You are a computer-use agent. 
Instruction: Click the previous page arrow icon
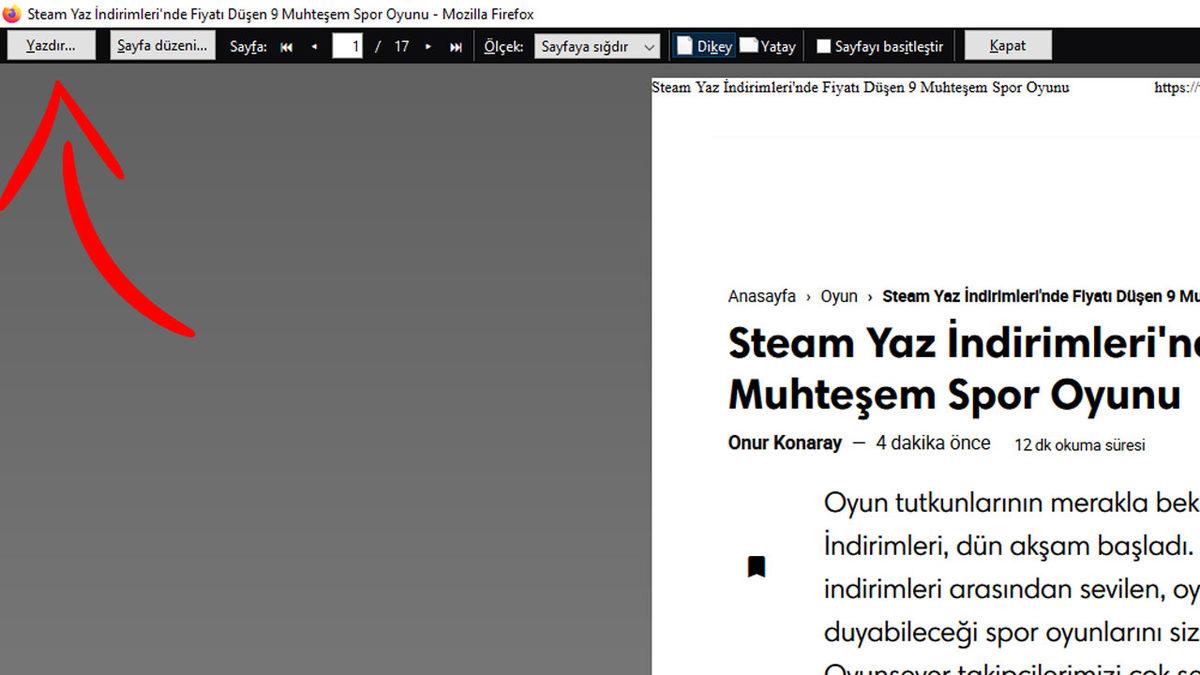point(313,45)
